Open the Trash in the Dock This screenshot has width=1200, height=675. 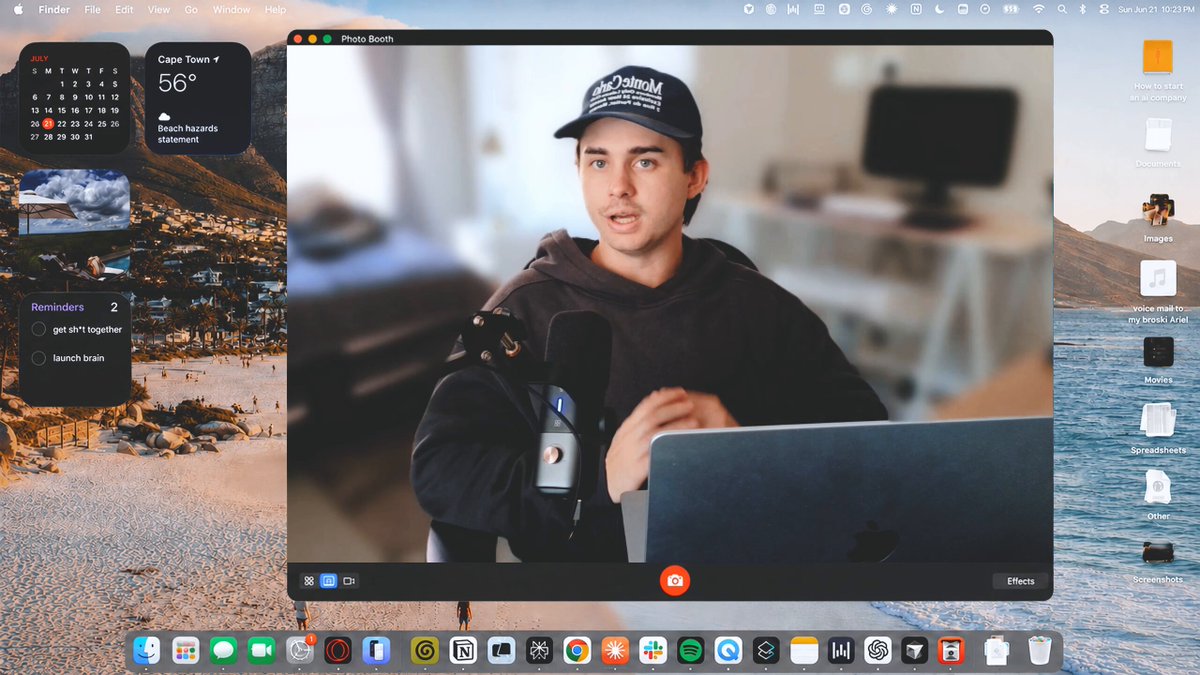point(1040,650)
